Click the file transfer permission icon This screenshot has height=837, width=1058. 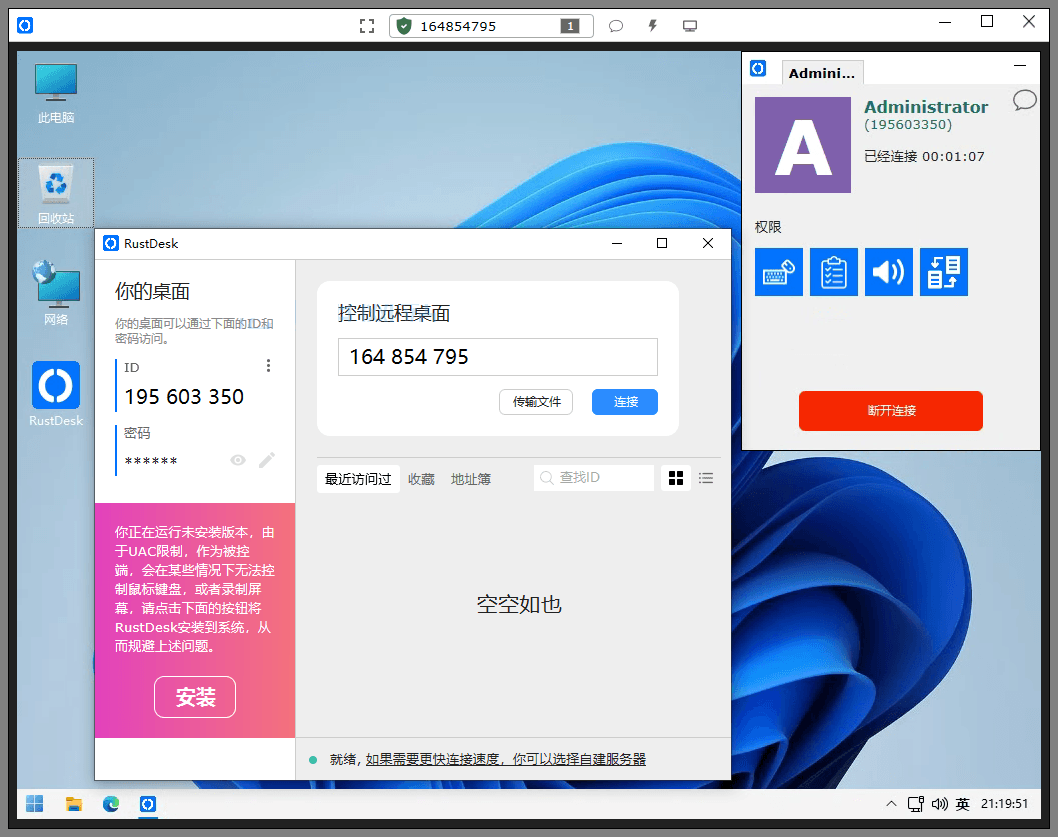point(943,271)
